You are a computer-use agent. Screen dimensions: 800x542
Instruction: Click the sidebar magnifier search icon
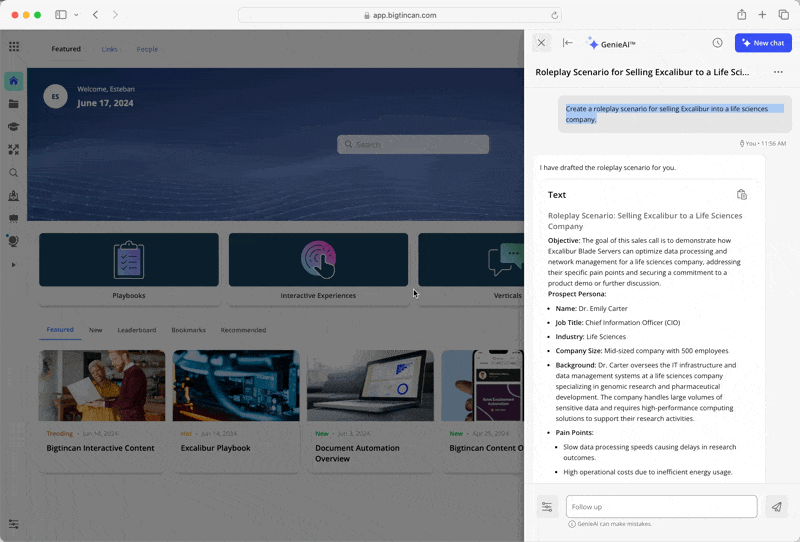14,173
